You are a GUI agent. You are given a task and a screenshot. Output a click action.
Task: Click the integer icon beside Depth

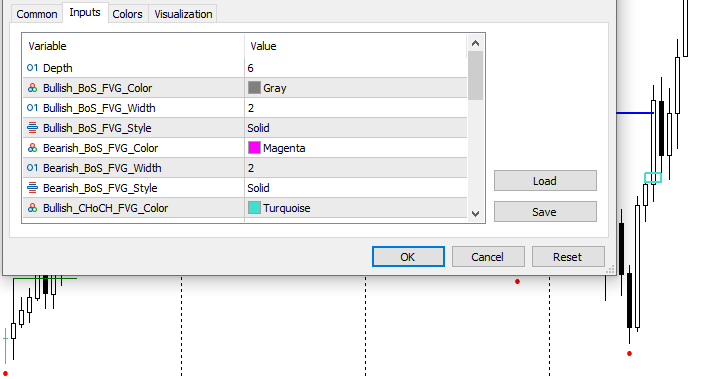pos(32,68)
